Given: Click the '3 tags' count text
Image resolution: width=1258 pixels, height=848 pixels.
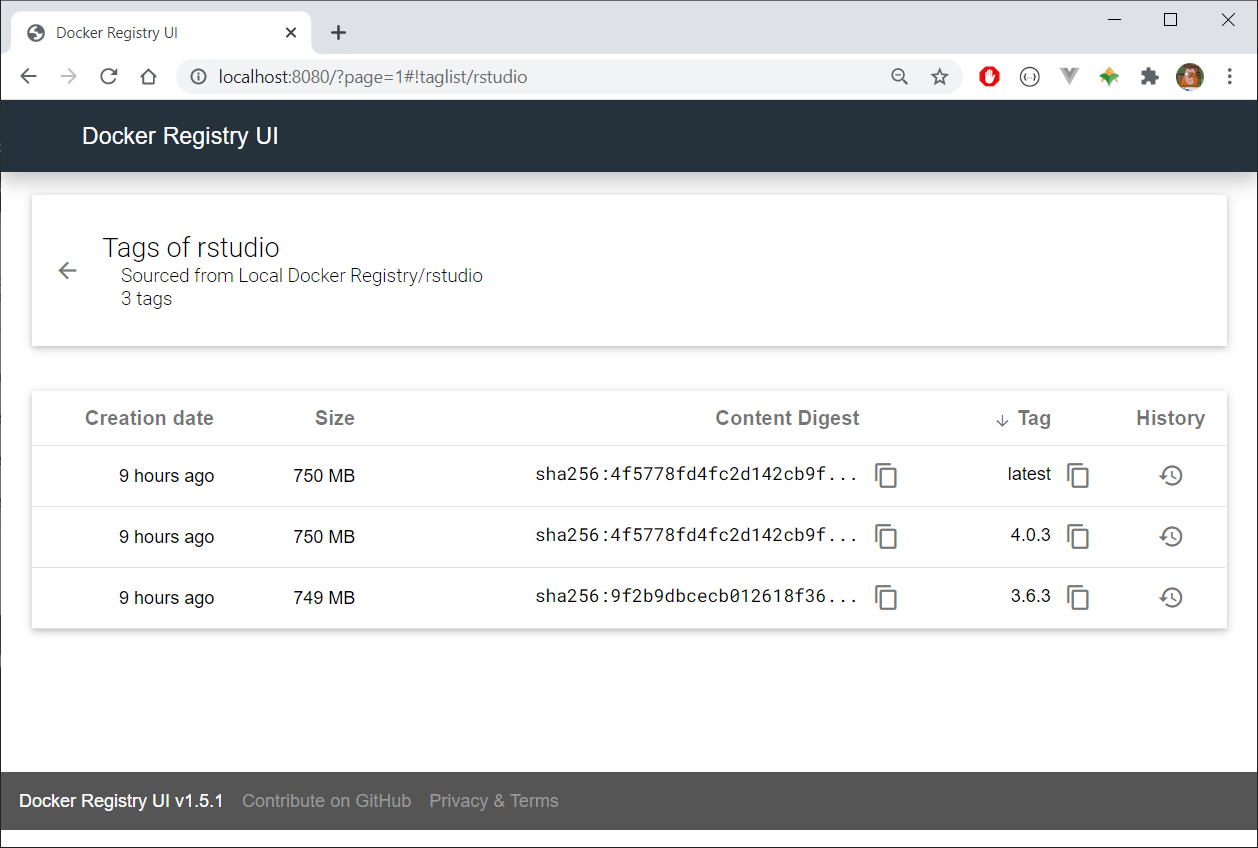Looking at the screenshot, I should (x=146, y=299).
